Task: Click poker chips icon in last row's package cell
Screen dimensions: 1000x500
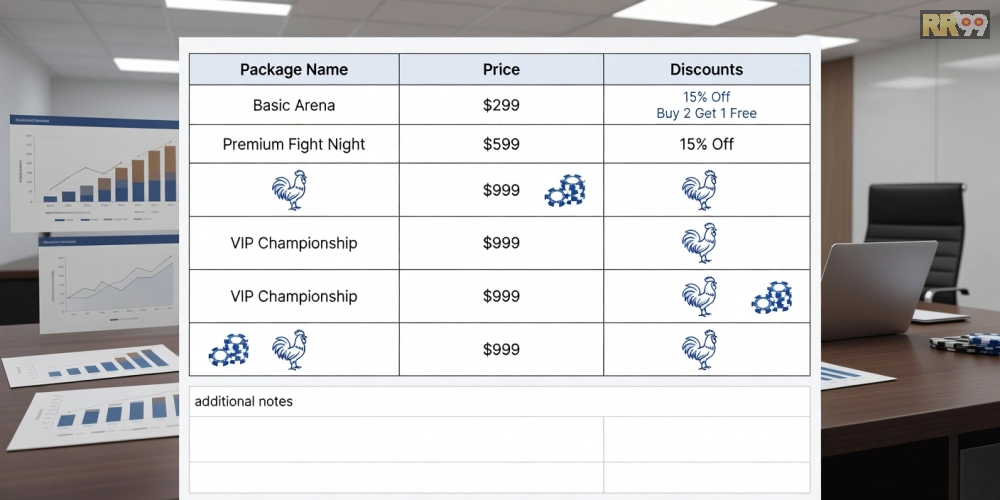Action: click(x=228, y=350)
